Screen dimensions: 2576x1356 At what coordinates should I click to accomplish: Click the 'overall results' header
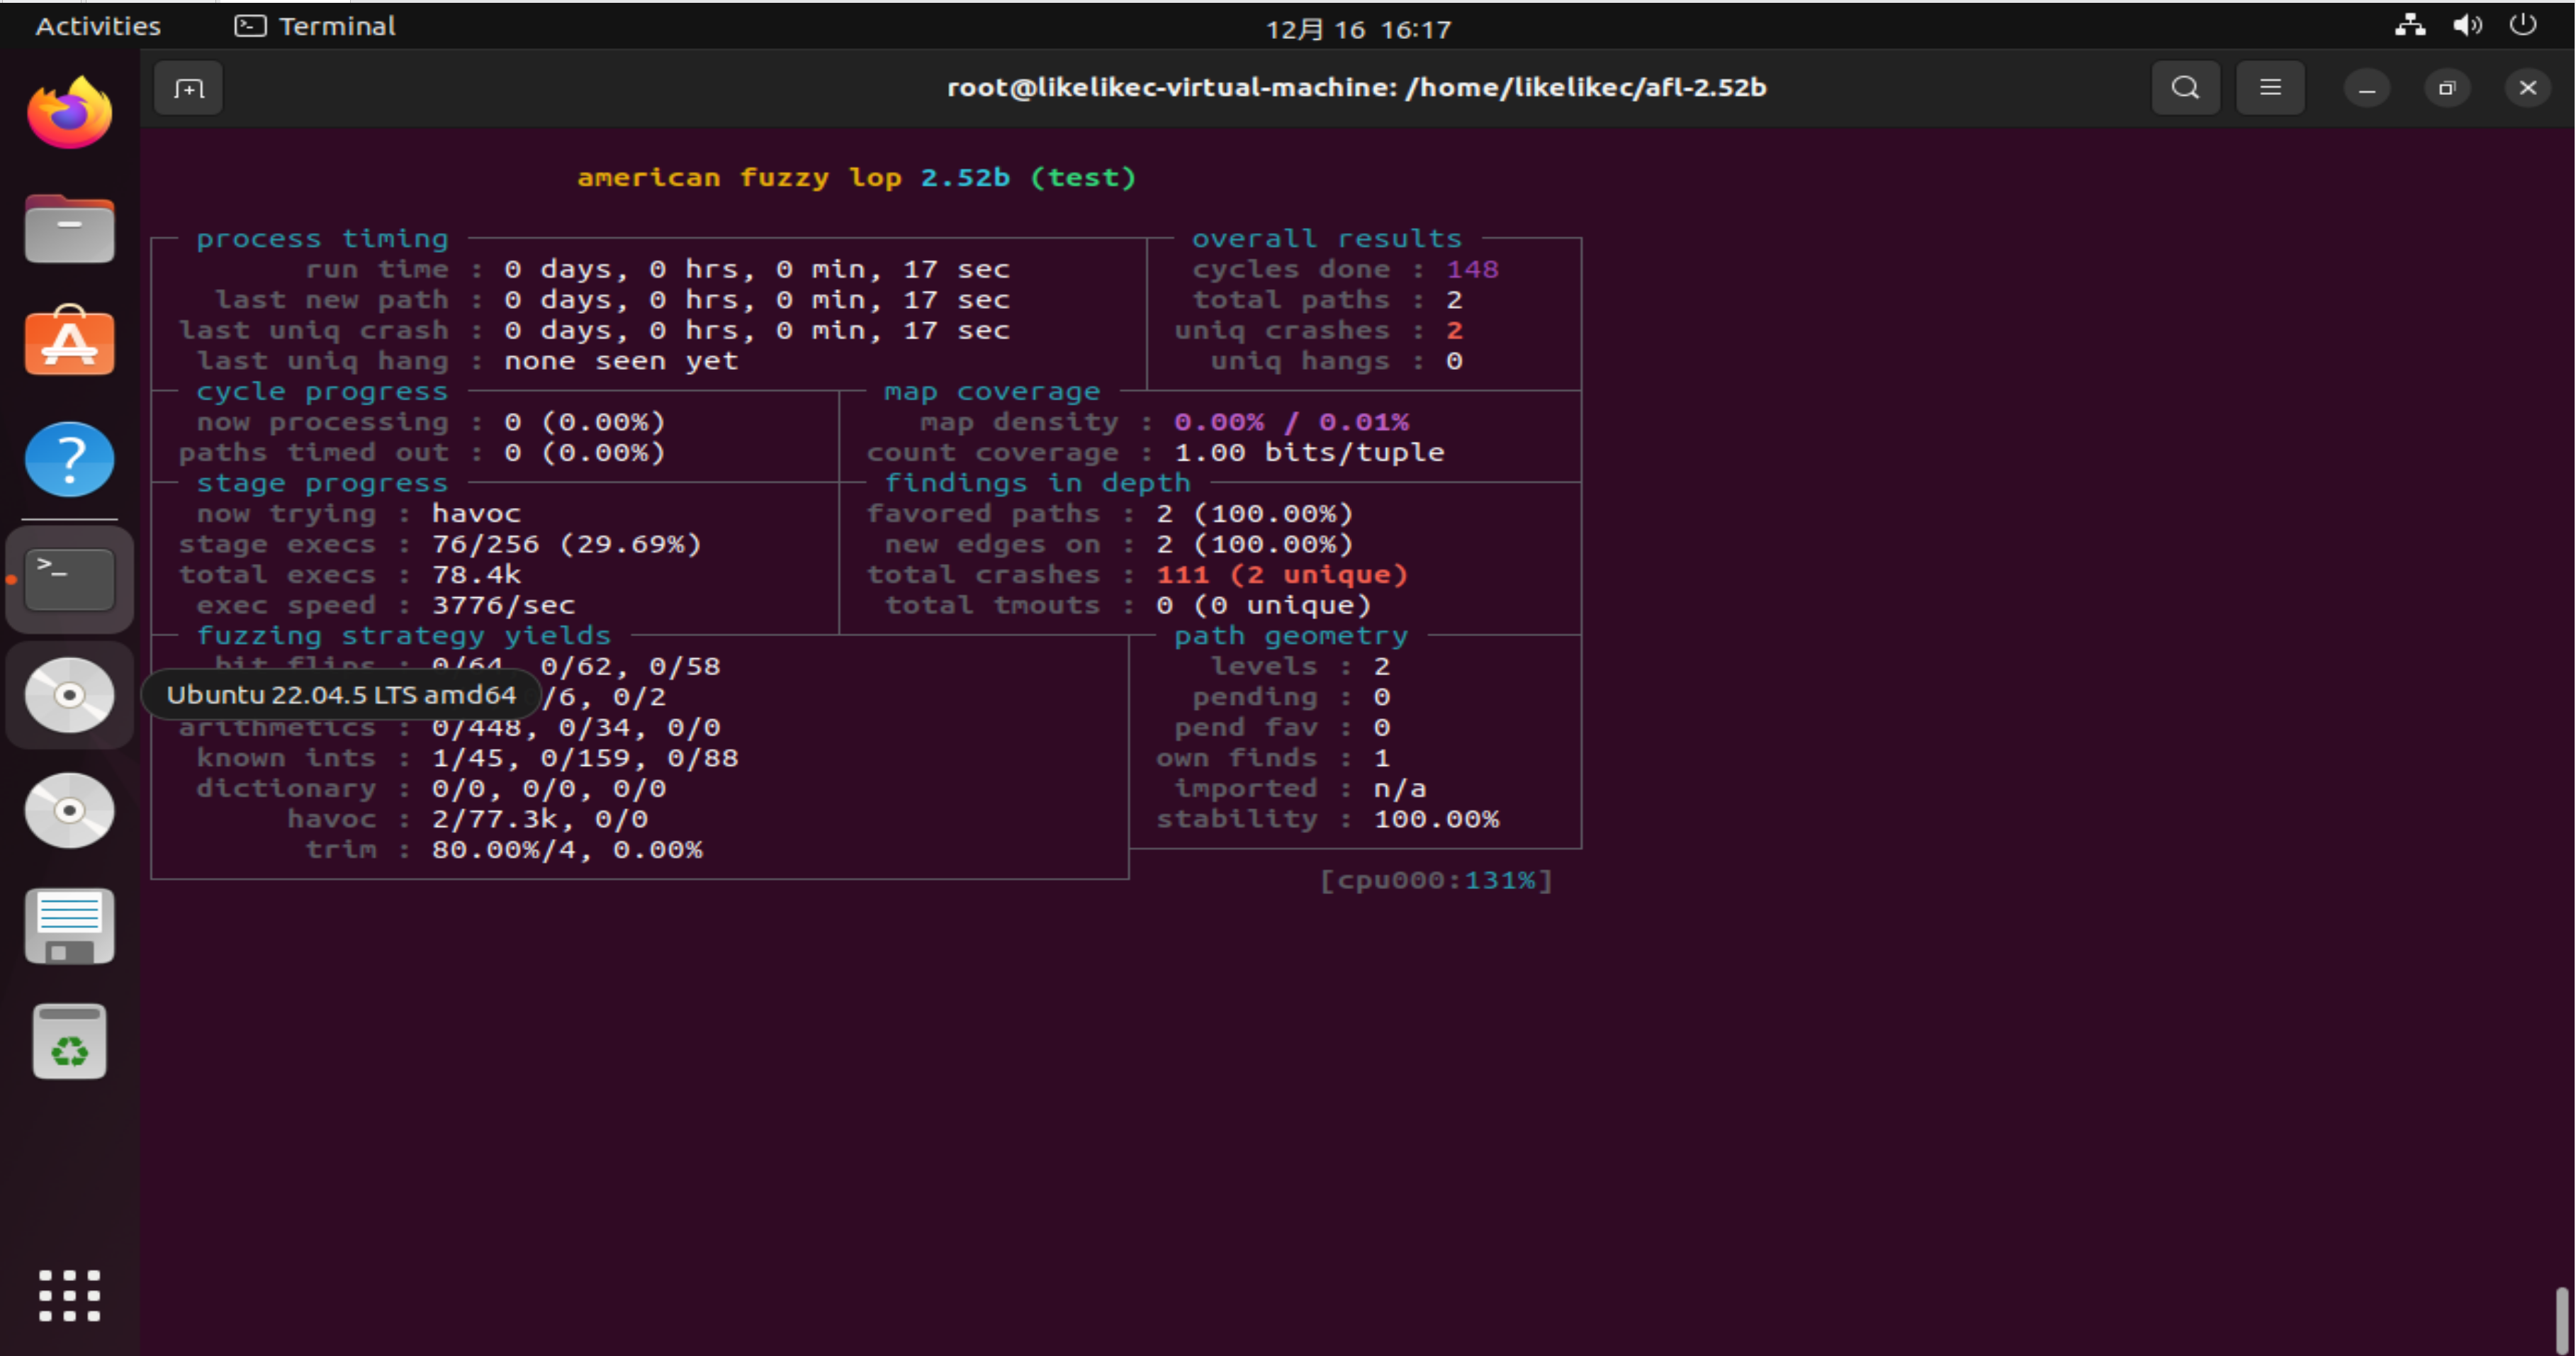coord(1326,239)
